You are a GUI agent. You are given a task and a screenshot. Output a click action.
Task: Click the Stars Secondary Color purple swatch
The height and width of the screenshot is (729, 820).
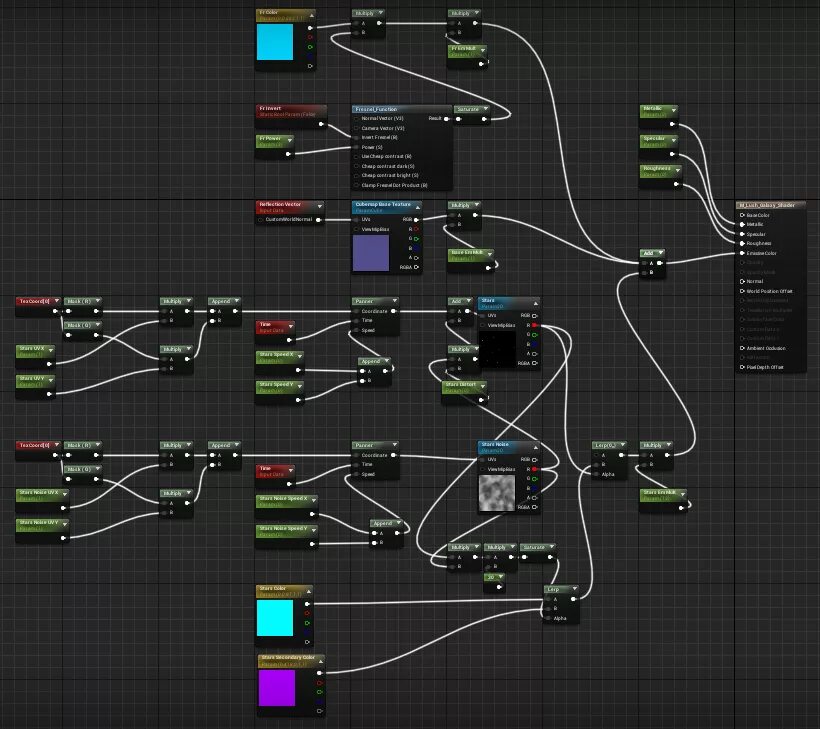[277, 688]
